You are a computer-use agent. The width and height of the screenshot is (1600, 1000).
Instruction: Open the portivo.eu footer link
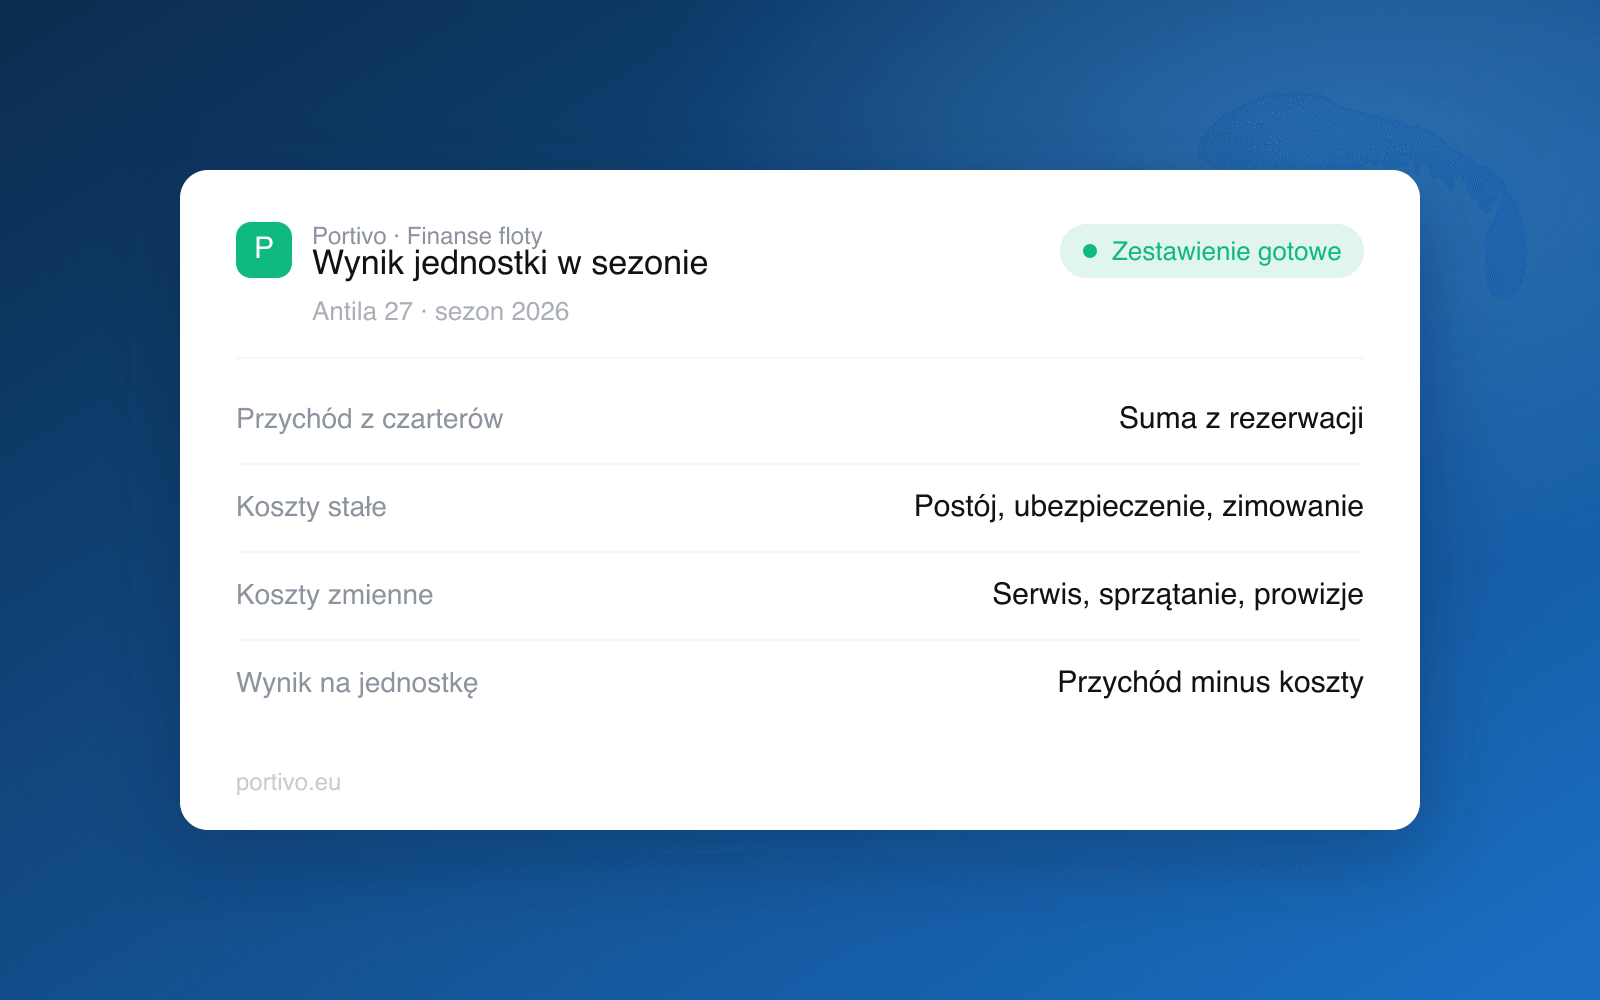coord(288,782)
